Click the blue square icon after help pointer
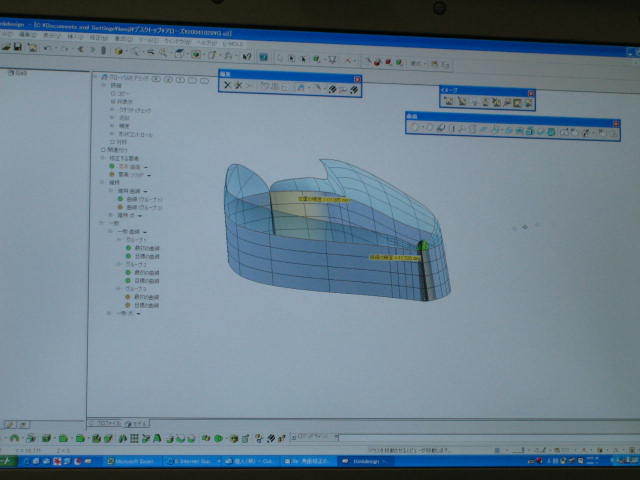 coord(263,57)
